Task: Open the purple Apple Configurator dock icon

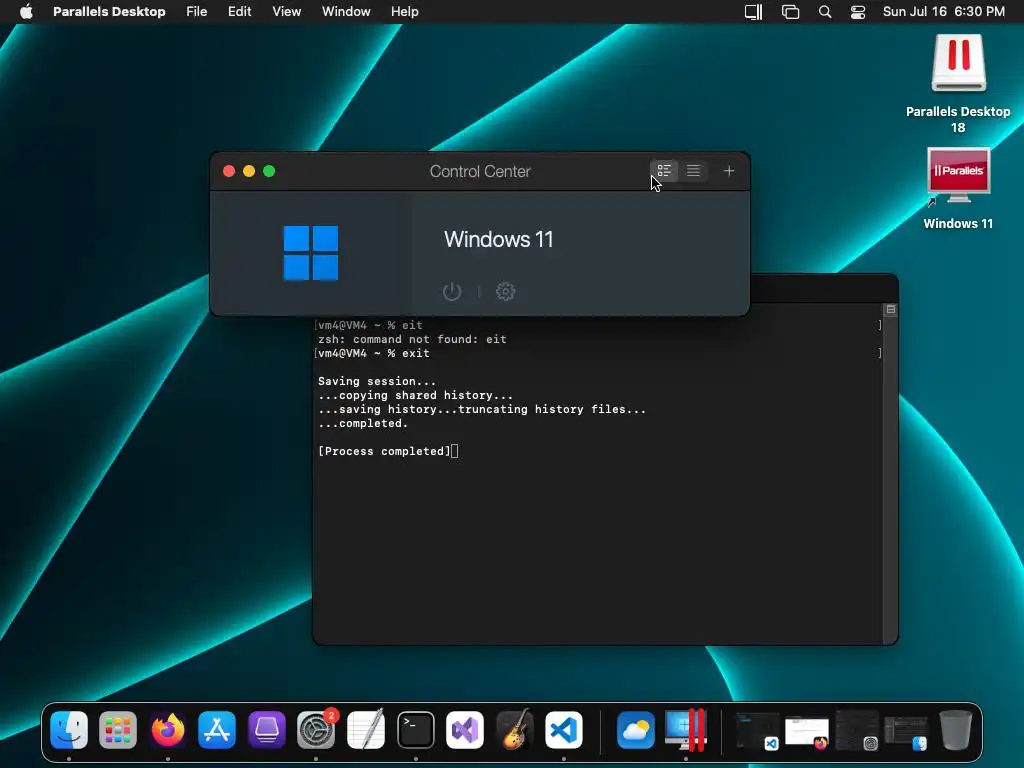Action: (x=266, y=729)
